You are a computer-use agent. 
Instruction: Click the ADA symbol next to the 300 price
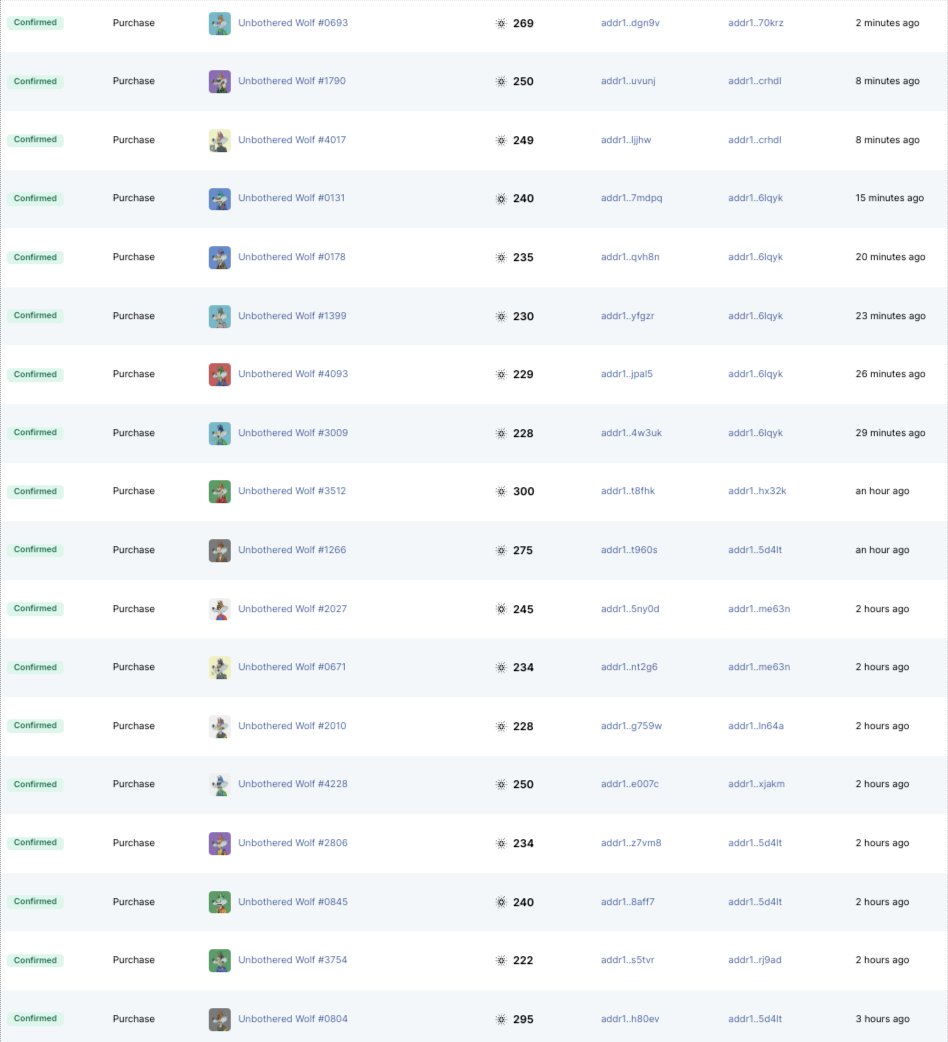click(501, 491)
